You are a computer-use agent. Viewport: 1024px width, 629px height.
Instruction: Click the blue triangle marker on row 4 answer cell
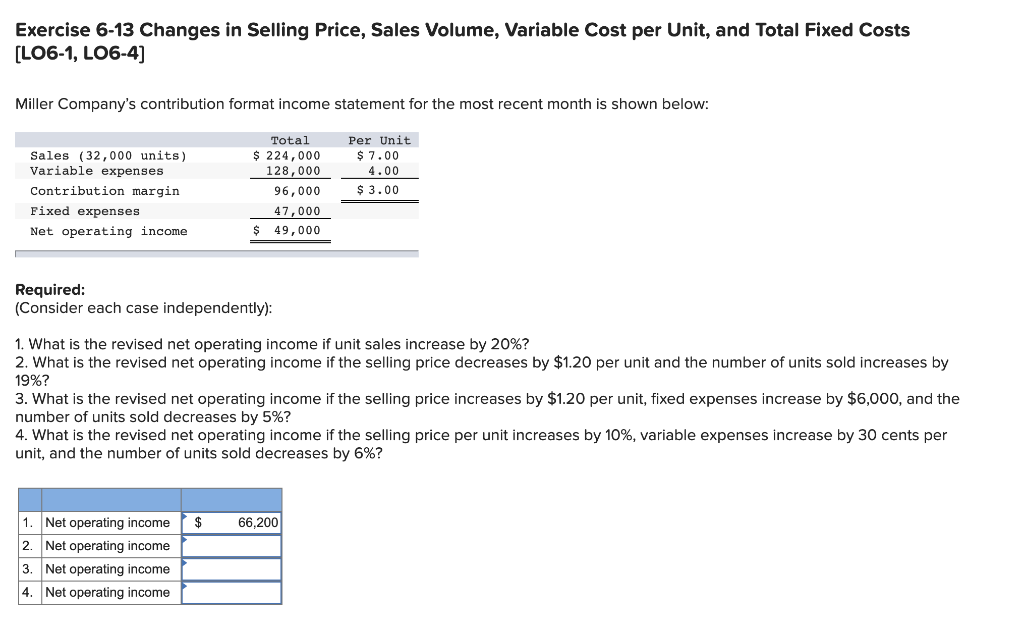(185, 587)
